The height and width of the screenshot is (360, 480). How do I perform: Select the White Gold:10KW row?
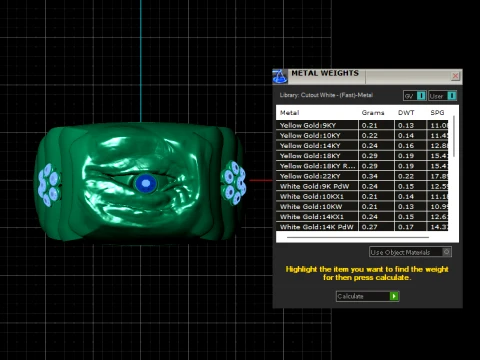(x=362, y=207)
